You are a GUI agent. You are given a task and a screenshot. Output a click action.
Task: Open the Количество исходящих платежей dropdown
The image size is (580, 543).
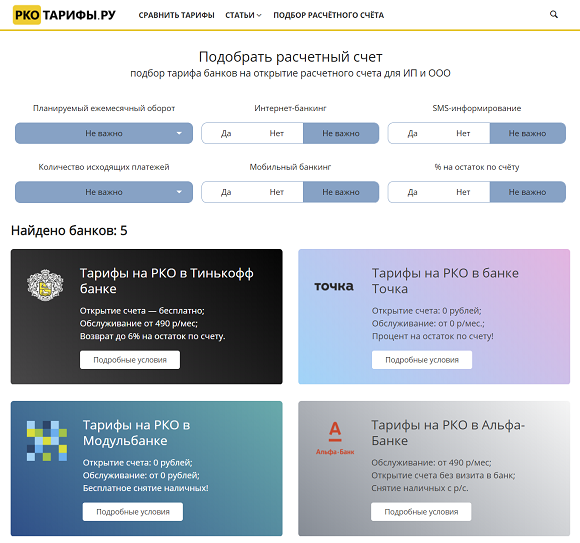104,192
